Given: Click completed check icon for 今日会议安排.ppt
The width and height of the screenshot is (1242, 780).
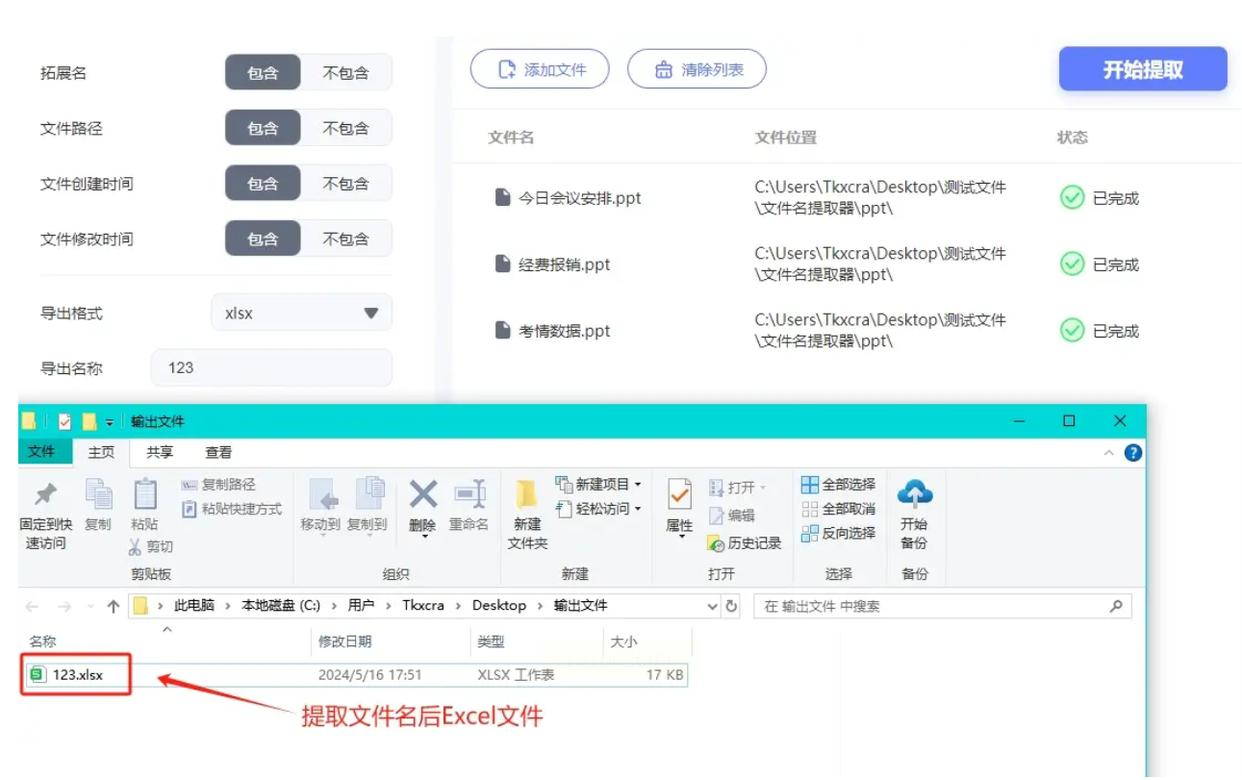Looking at the screenshot, I should click(1072, 198).
